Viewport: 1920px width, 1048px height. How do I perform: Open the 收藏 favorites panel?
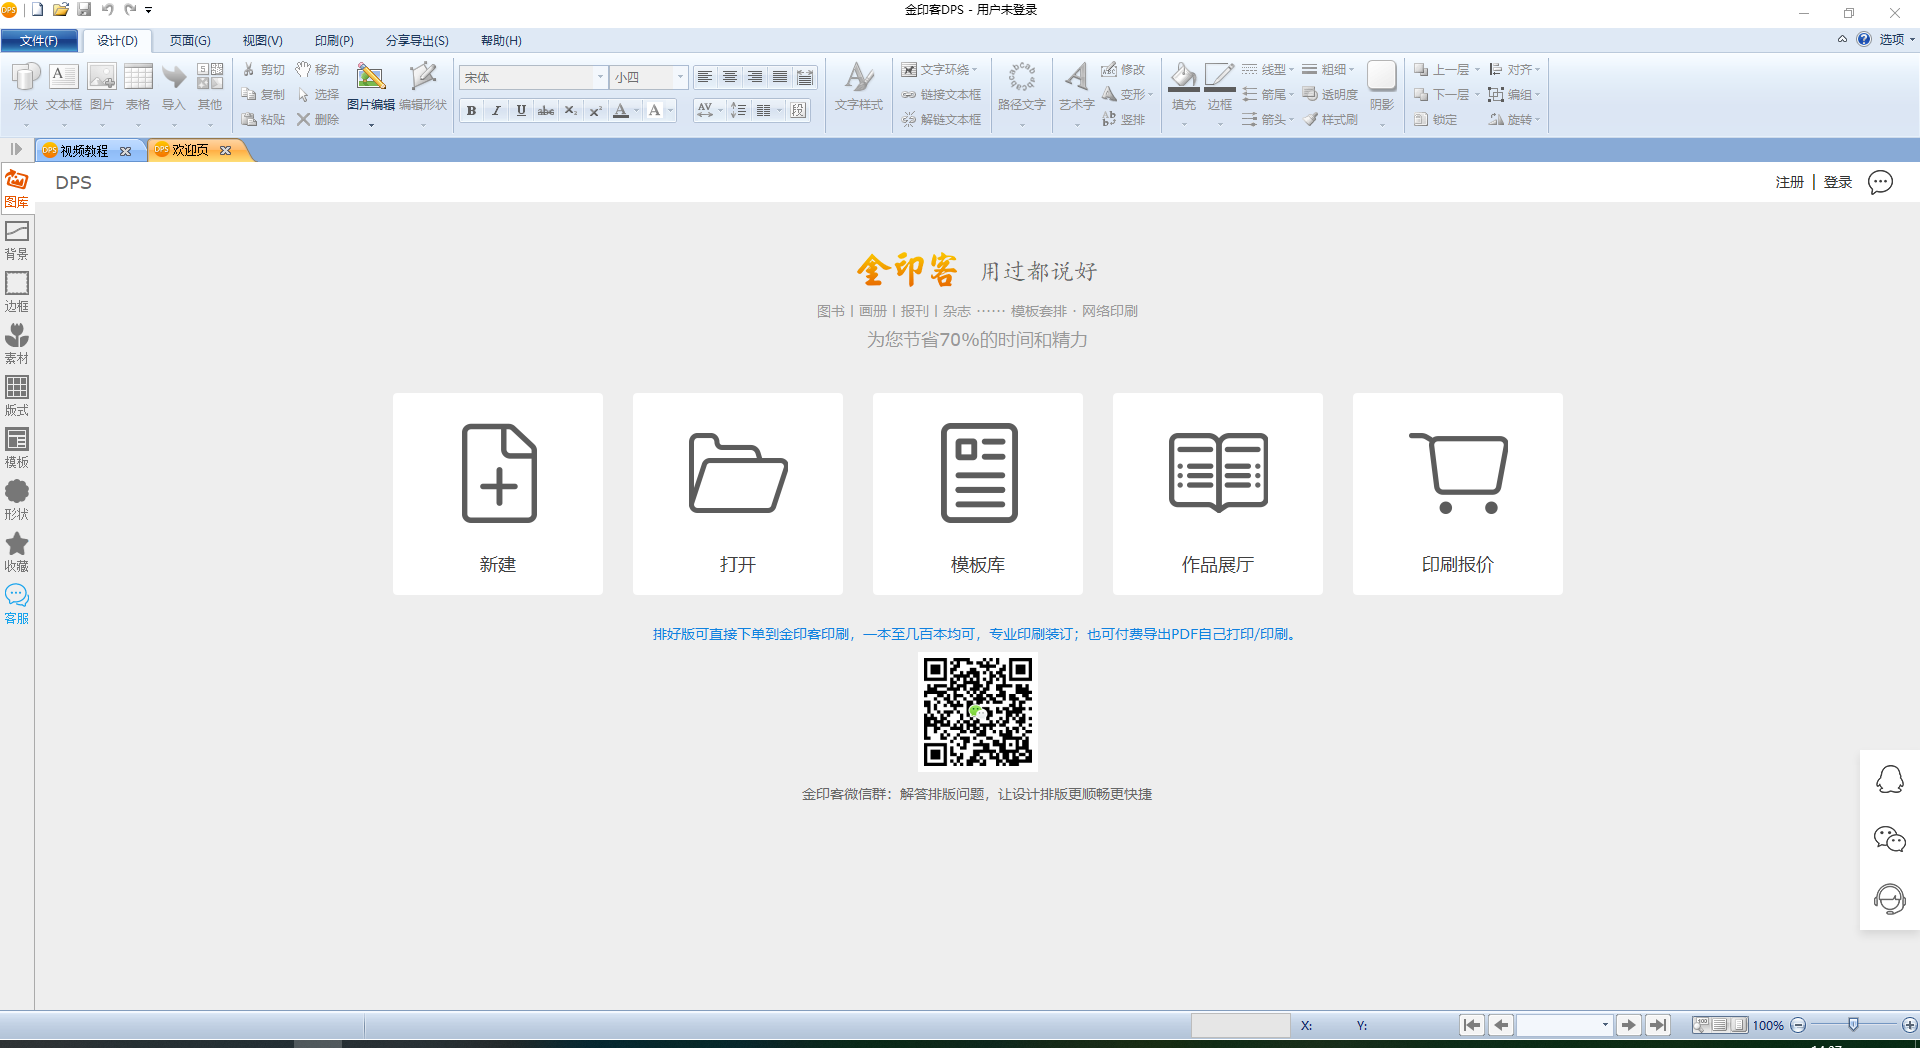(17, 552)
